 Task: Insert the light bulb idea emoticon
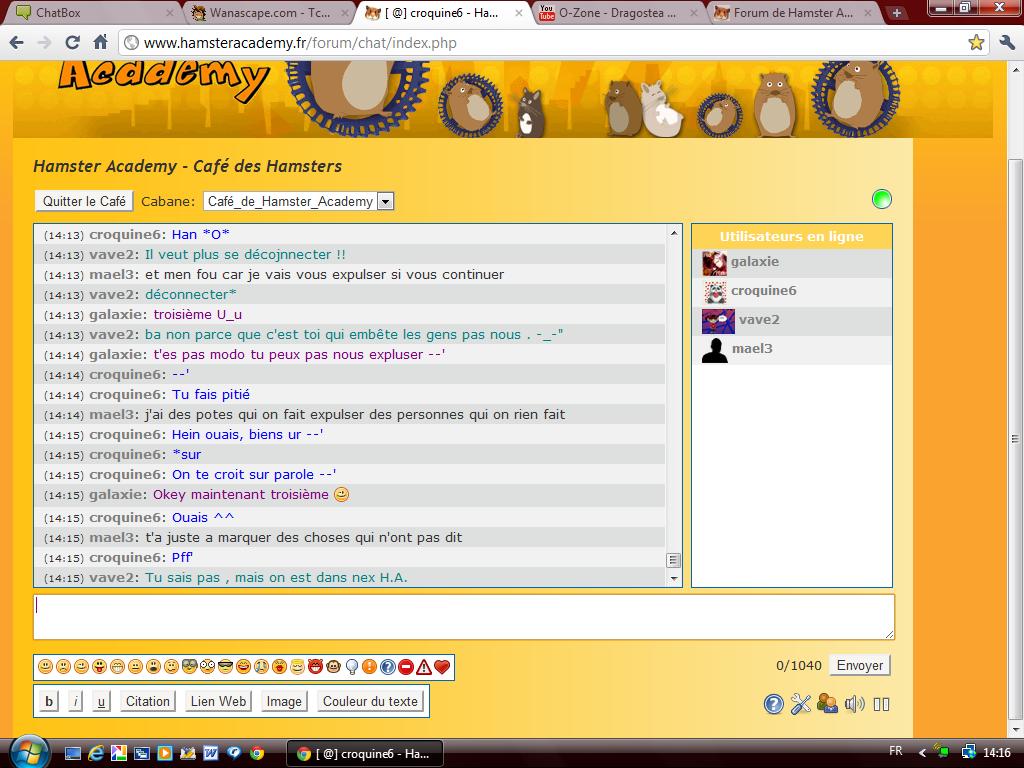(352, 667)
